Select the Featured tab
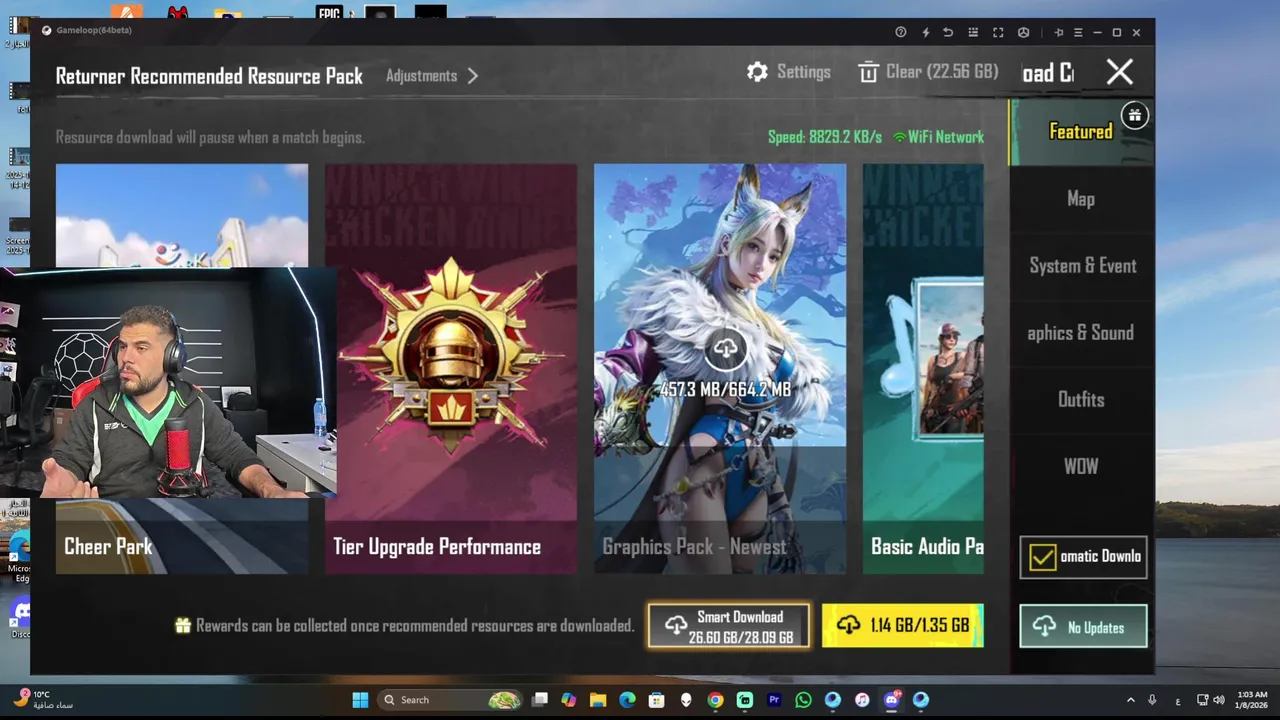The height and width of the screenshot is (720, 1280). pos(1081,132)
